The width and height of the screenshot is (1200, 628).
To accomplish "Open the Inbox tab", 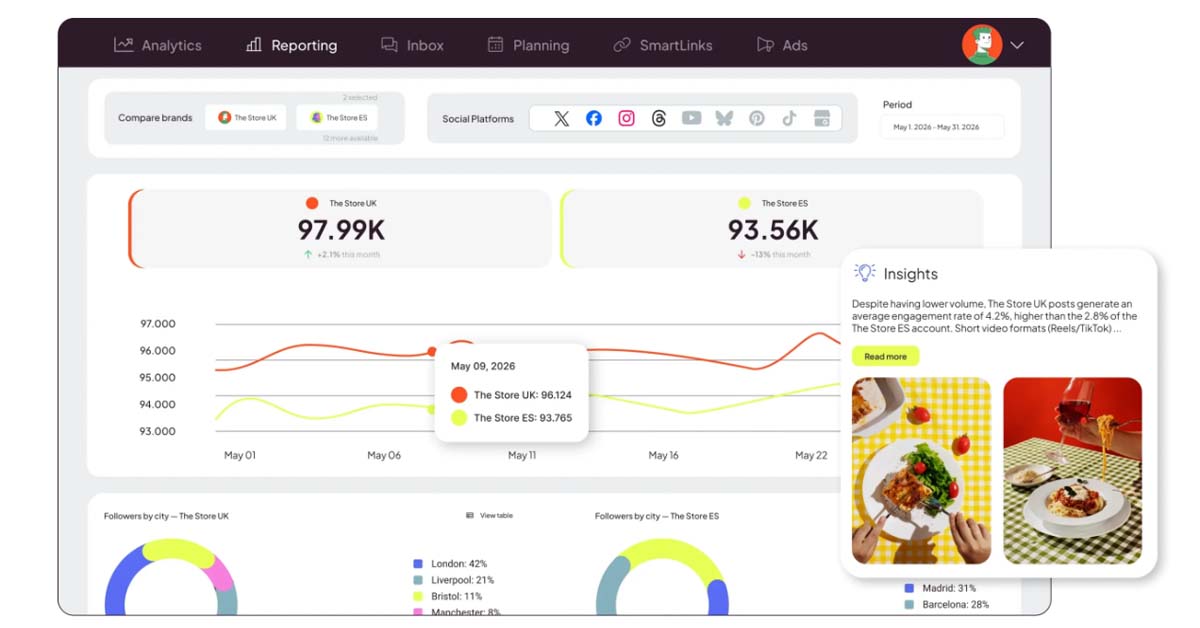I will pos(412,45).
